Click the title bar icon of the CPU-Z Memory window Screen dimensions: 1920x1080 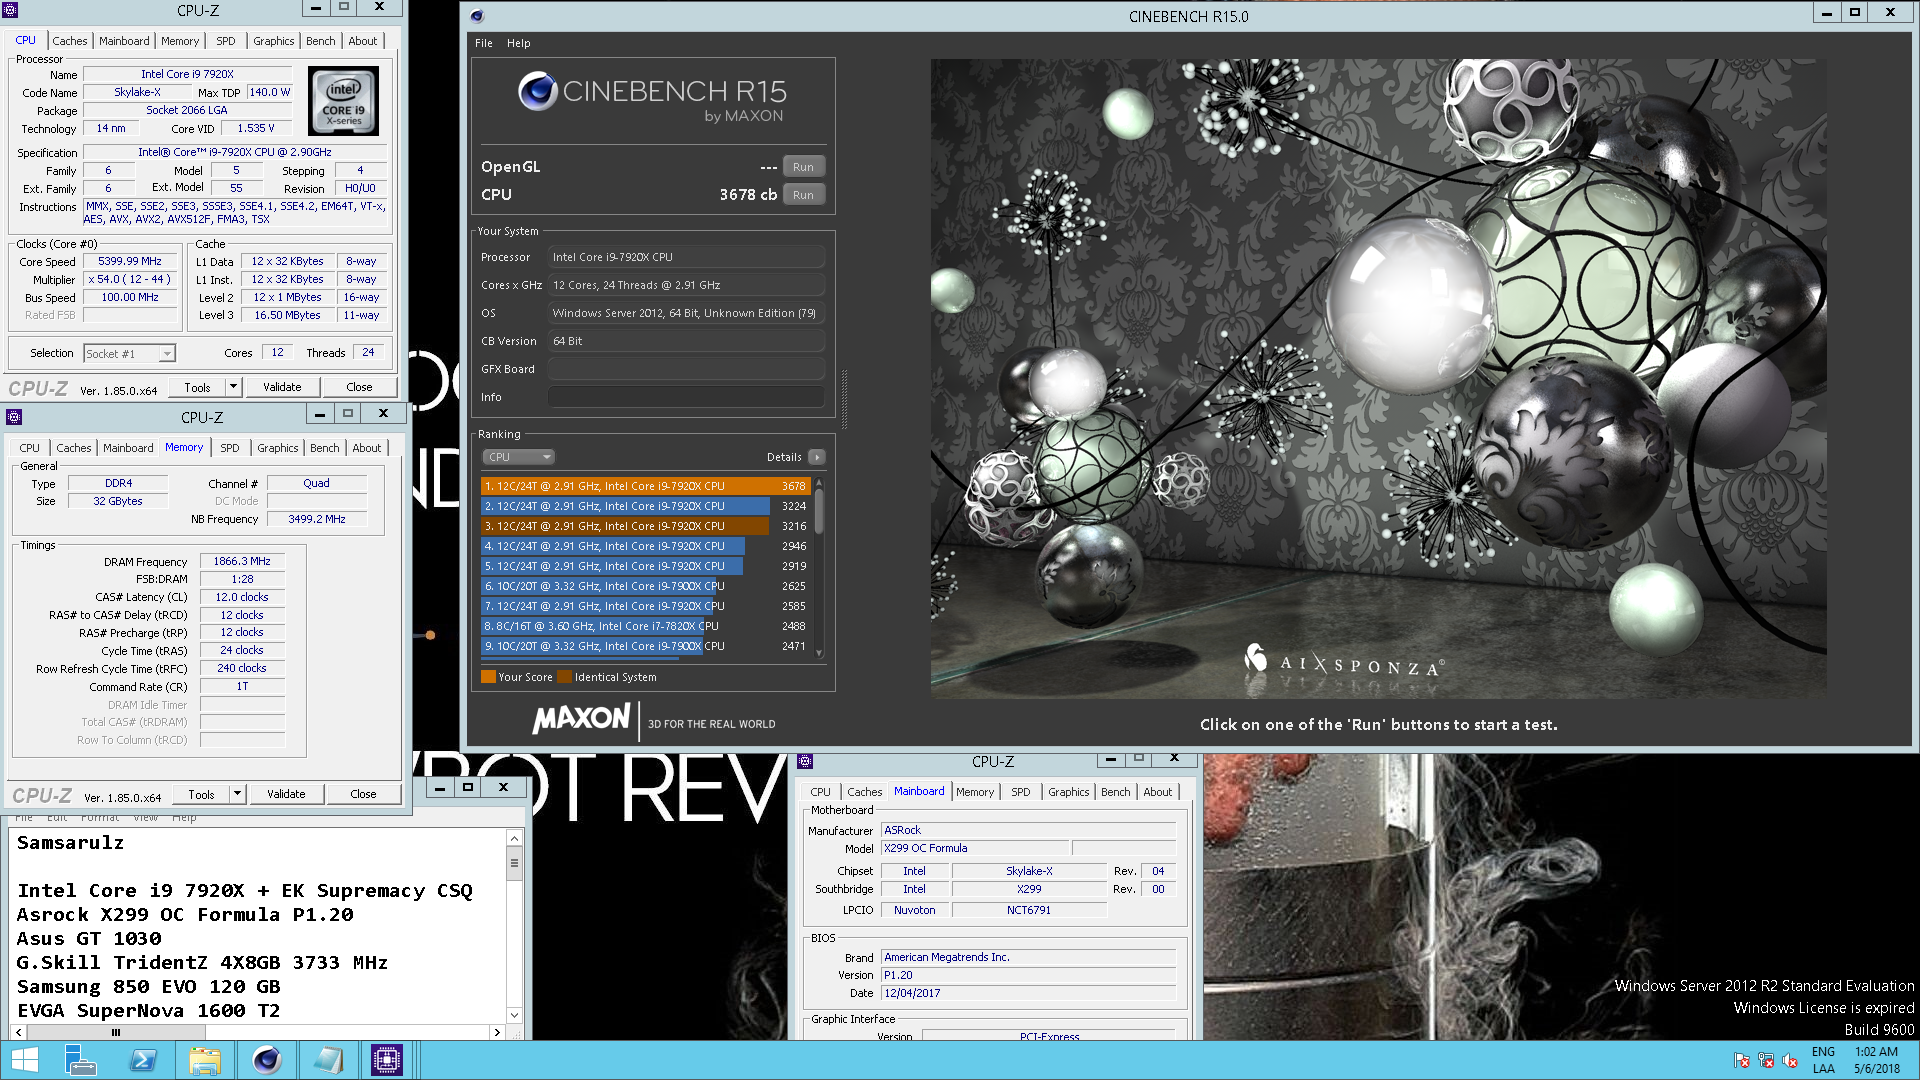pyautogui.click(x=14, y=417)
